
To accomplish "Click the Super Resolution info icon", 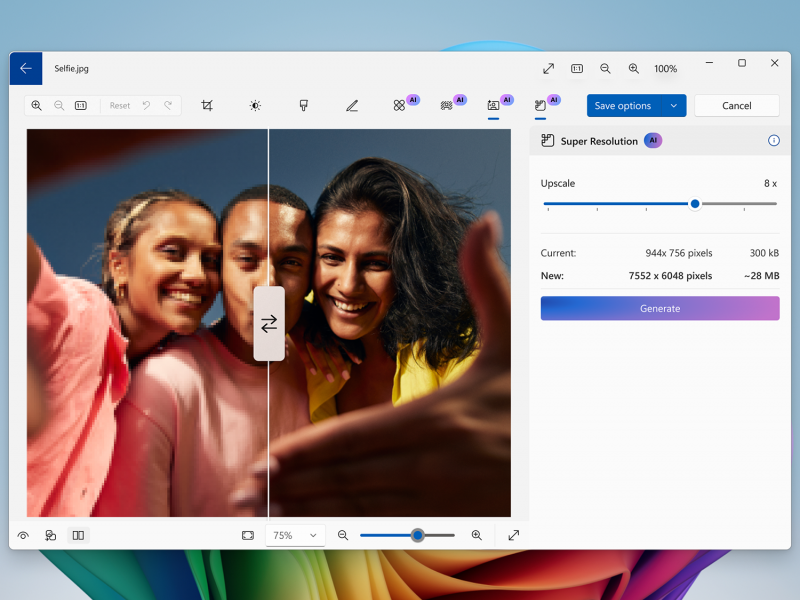I will 773,141.
